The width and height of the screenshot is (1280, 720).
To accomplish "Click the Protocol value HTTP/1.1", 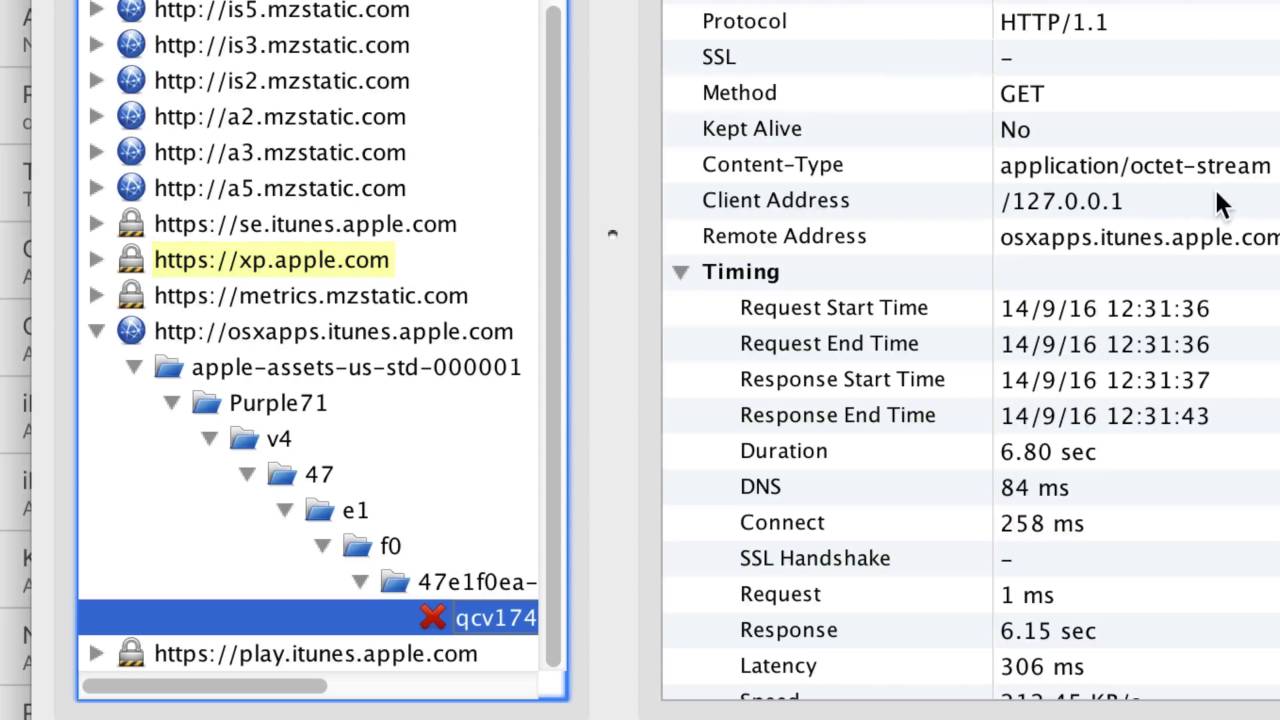I will coord(1054,22).
